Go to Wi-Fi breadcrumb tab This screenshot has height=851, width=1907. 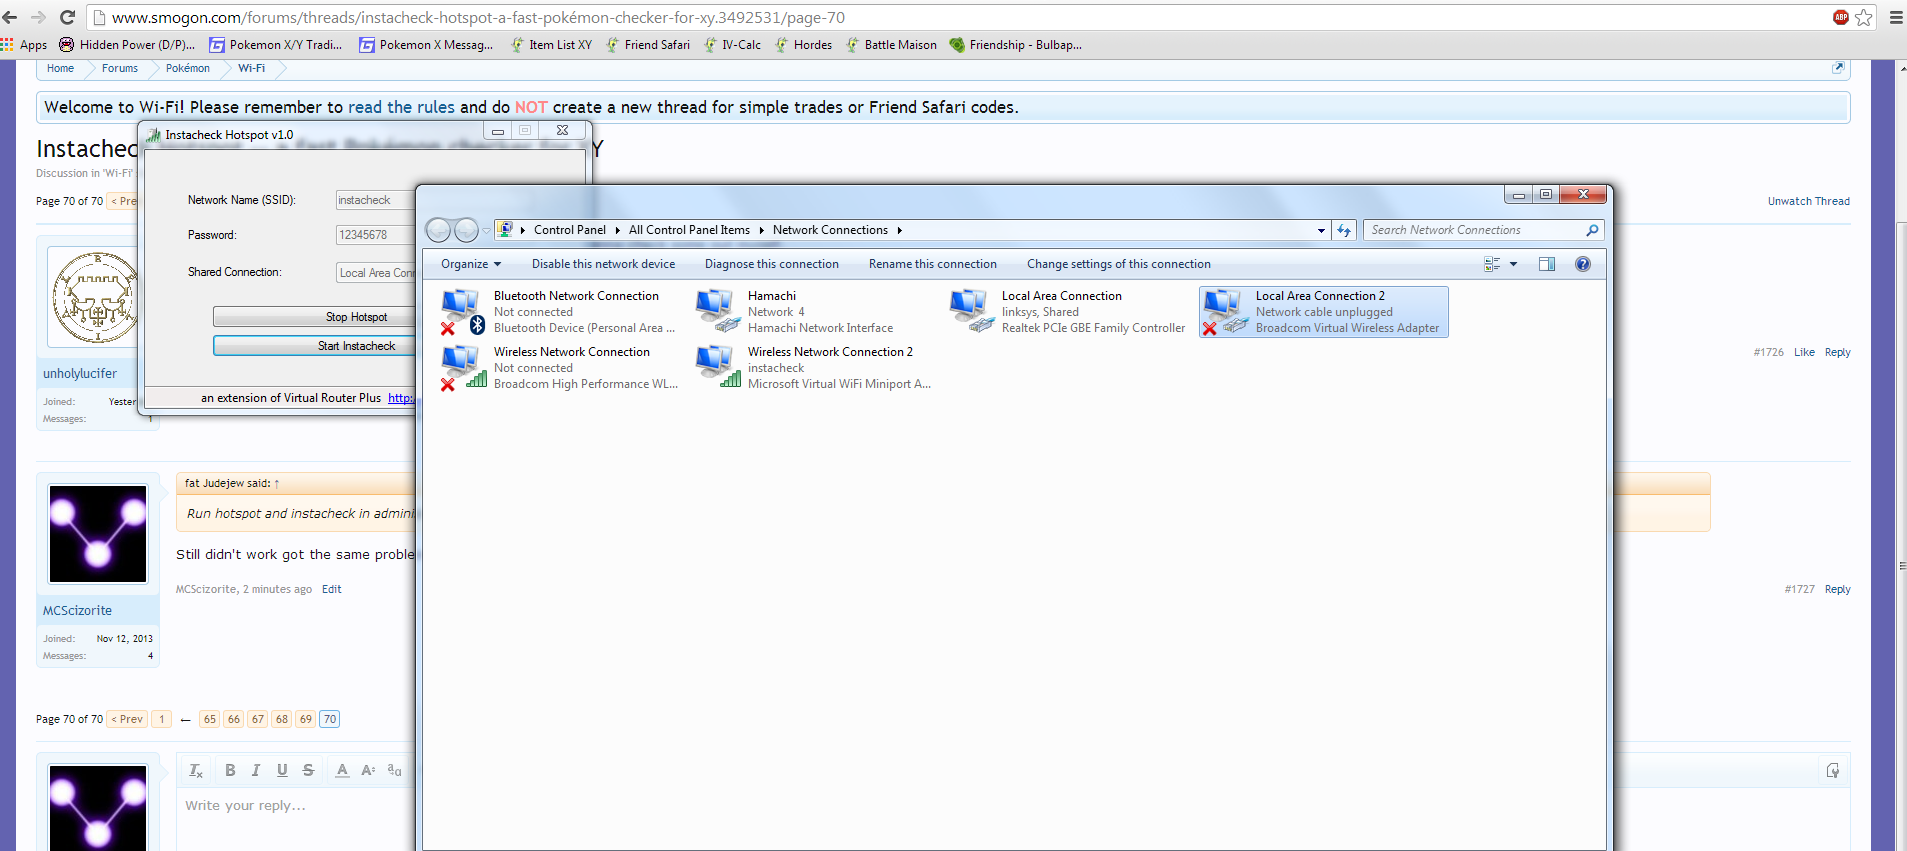pos(251,68)
